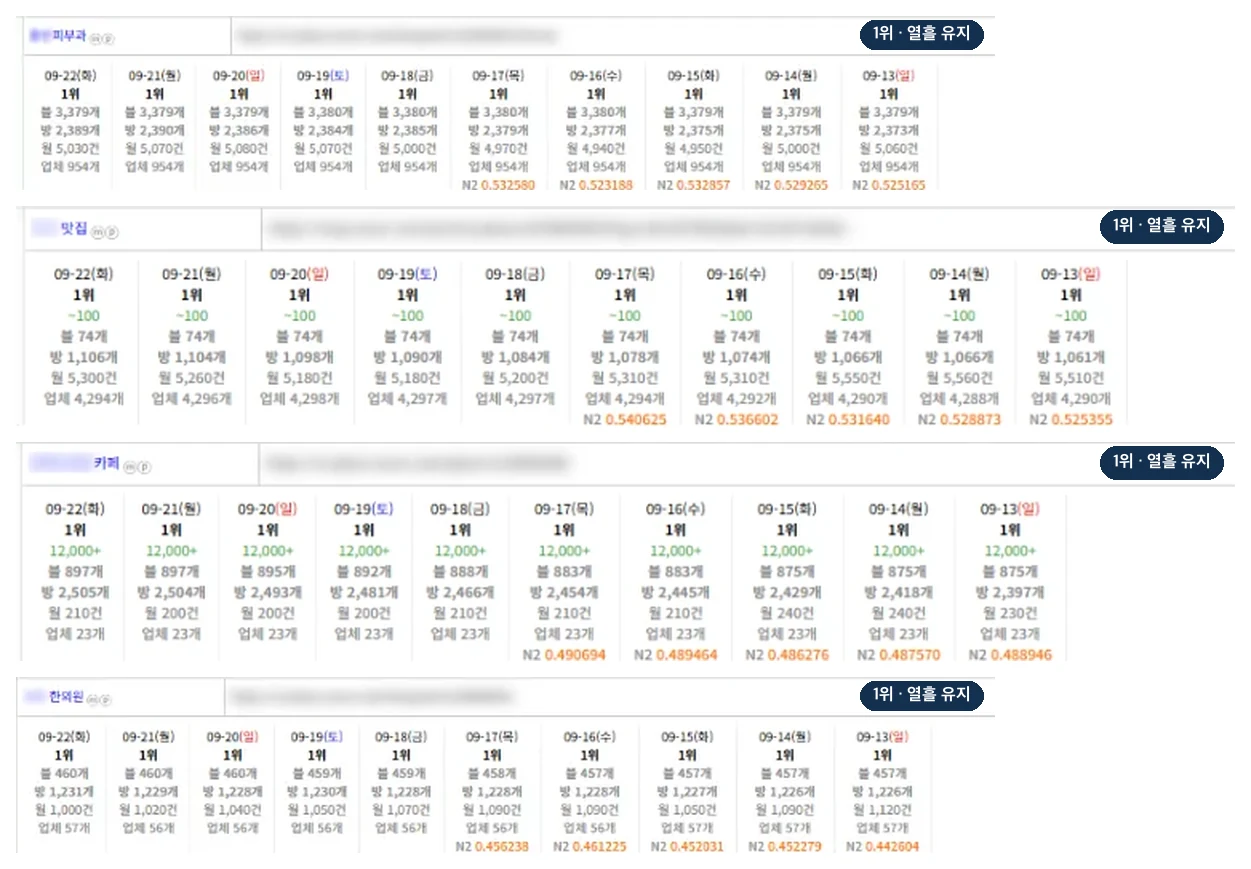Click 09-22(화) date in the 카페 table

[75, 509]
